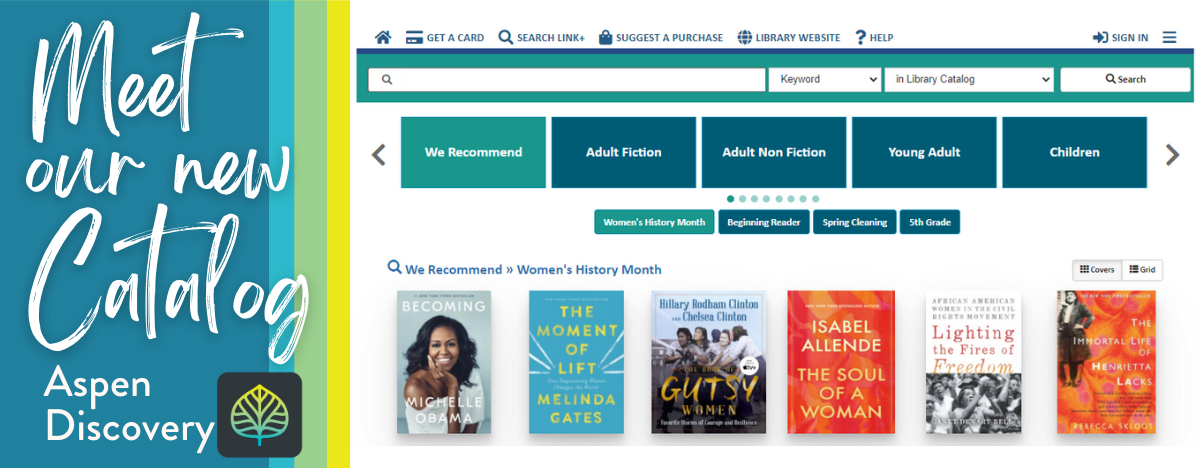Viewport: 1200px width, 468px height.
Task: Go back with the left chevron arrow
Action: [379, 154]
